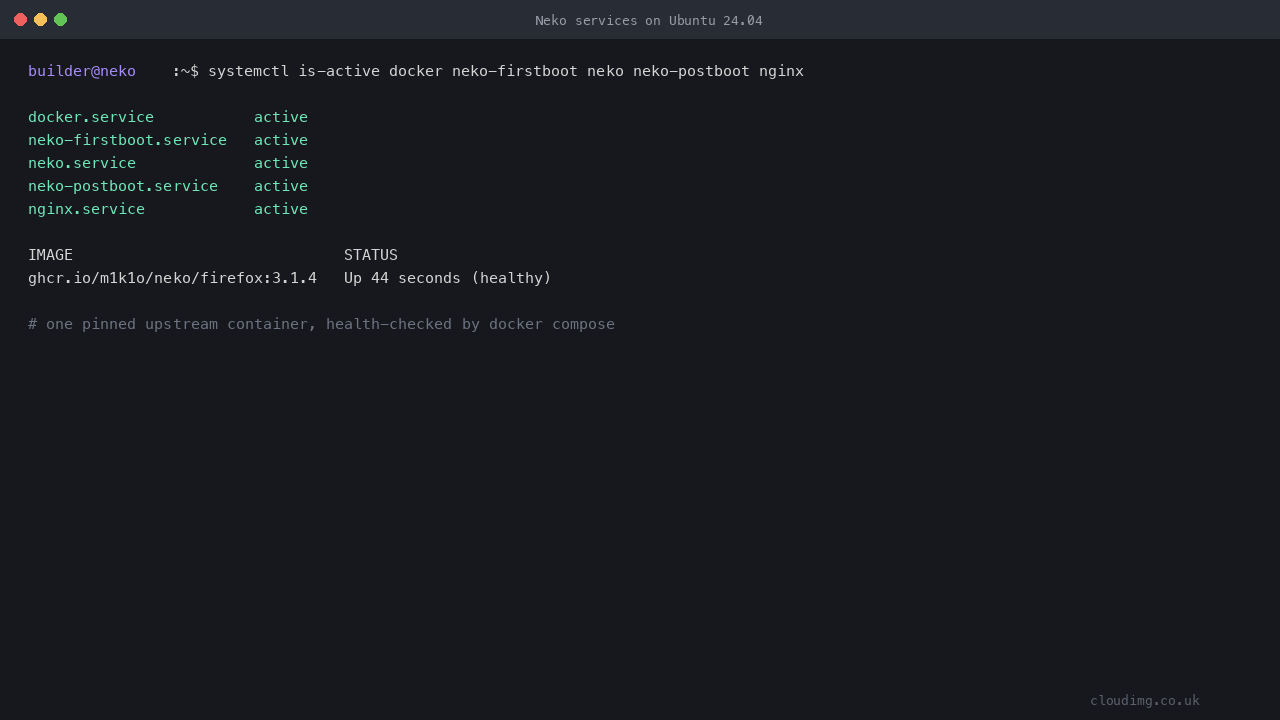Click the ghcr.io/m1k1o/neko/firefox:3.1.4 image name
Image resolution: width=1280 pixels, height=720 pixels.
click(172, 278)
